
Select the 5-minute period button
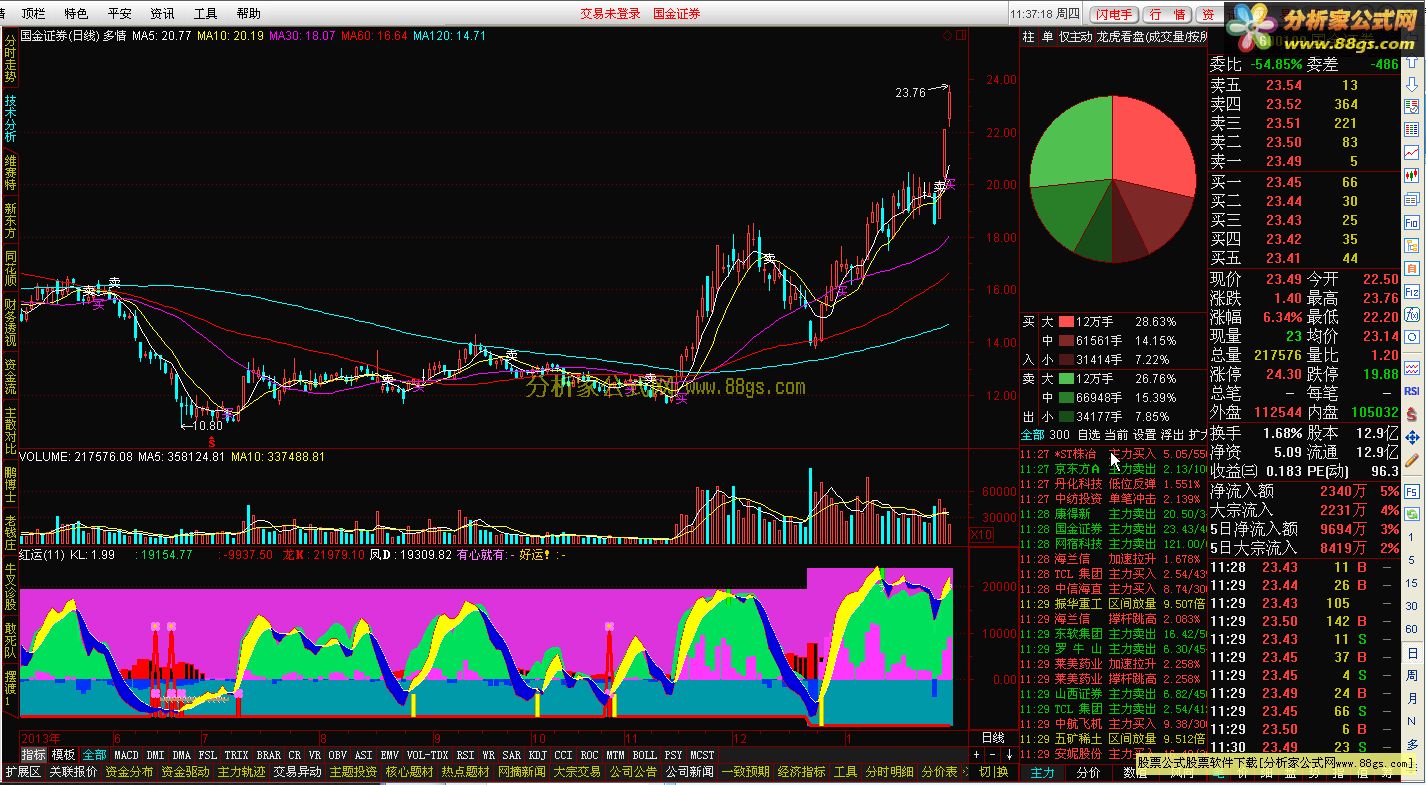1412,560
